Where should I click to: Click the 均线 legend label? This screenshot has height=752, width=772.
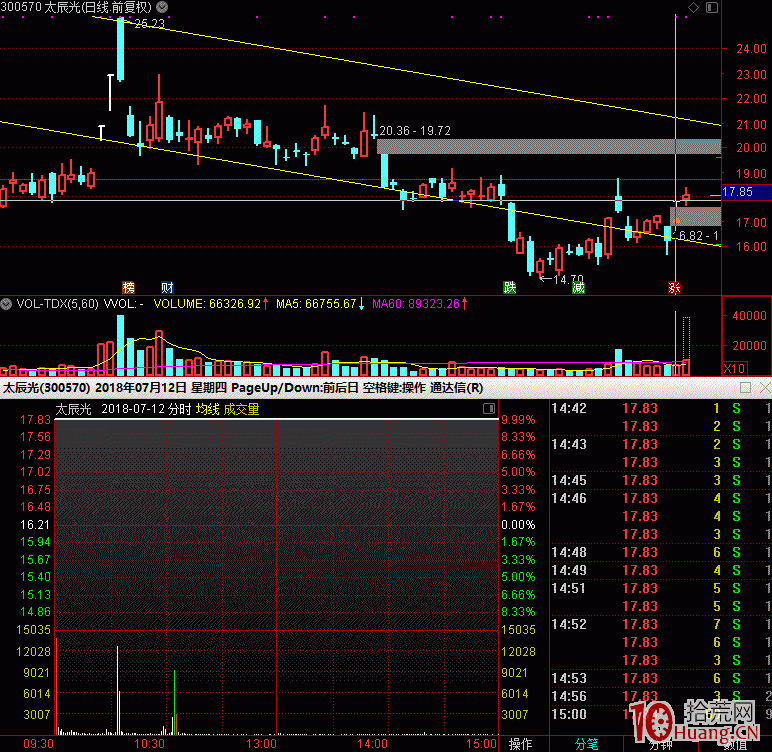208,409
